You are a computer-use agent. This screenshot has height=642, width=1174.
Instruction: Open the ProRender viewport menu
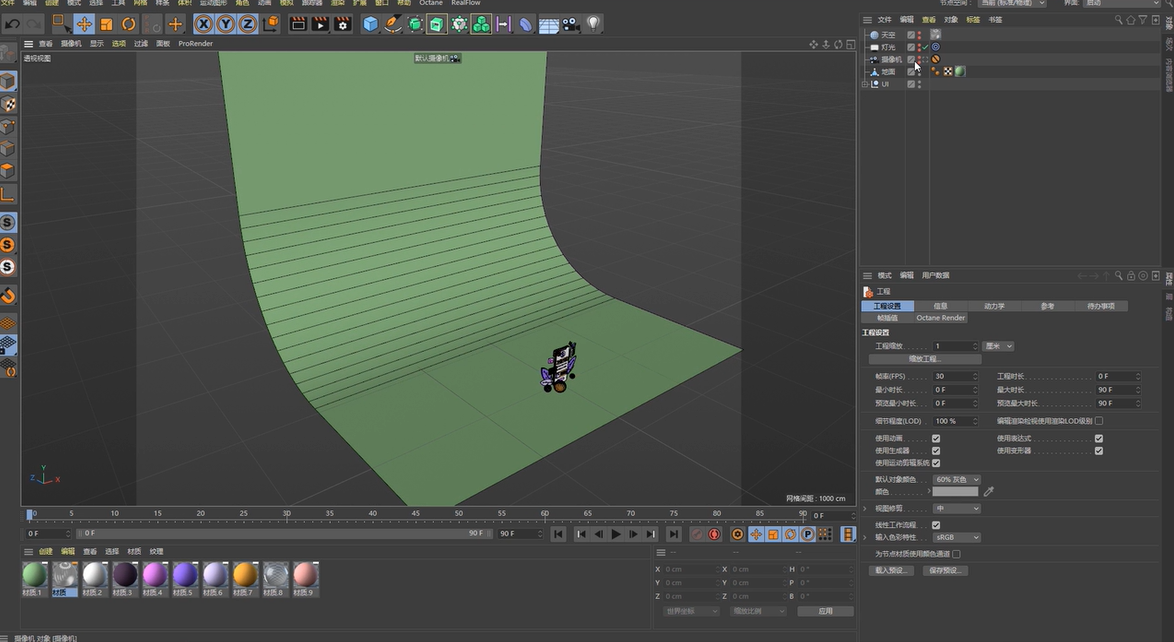click(x=195, y=43)
